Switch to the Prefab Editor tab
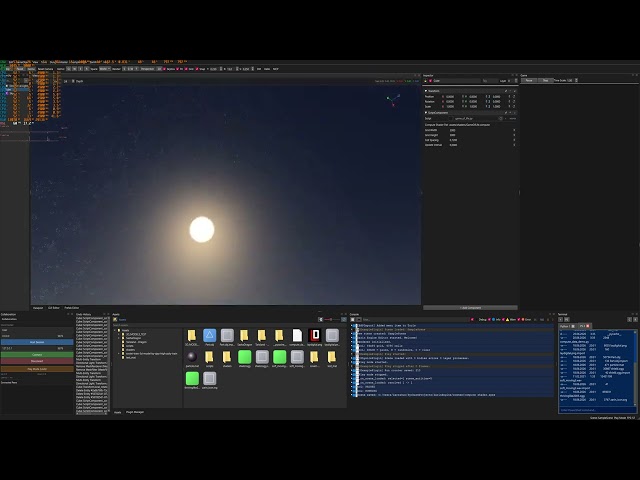 pos(72,308)
